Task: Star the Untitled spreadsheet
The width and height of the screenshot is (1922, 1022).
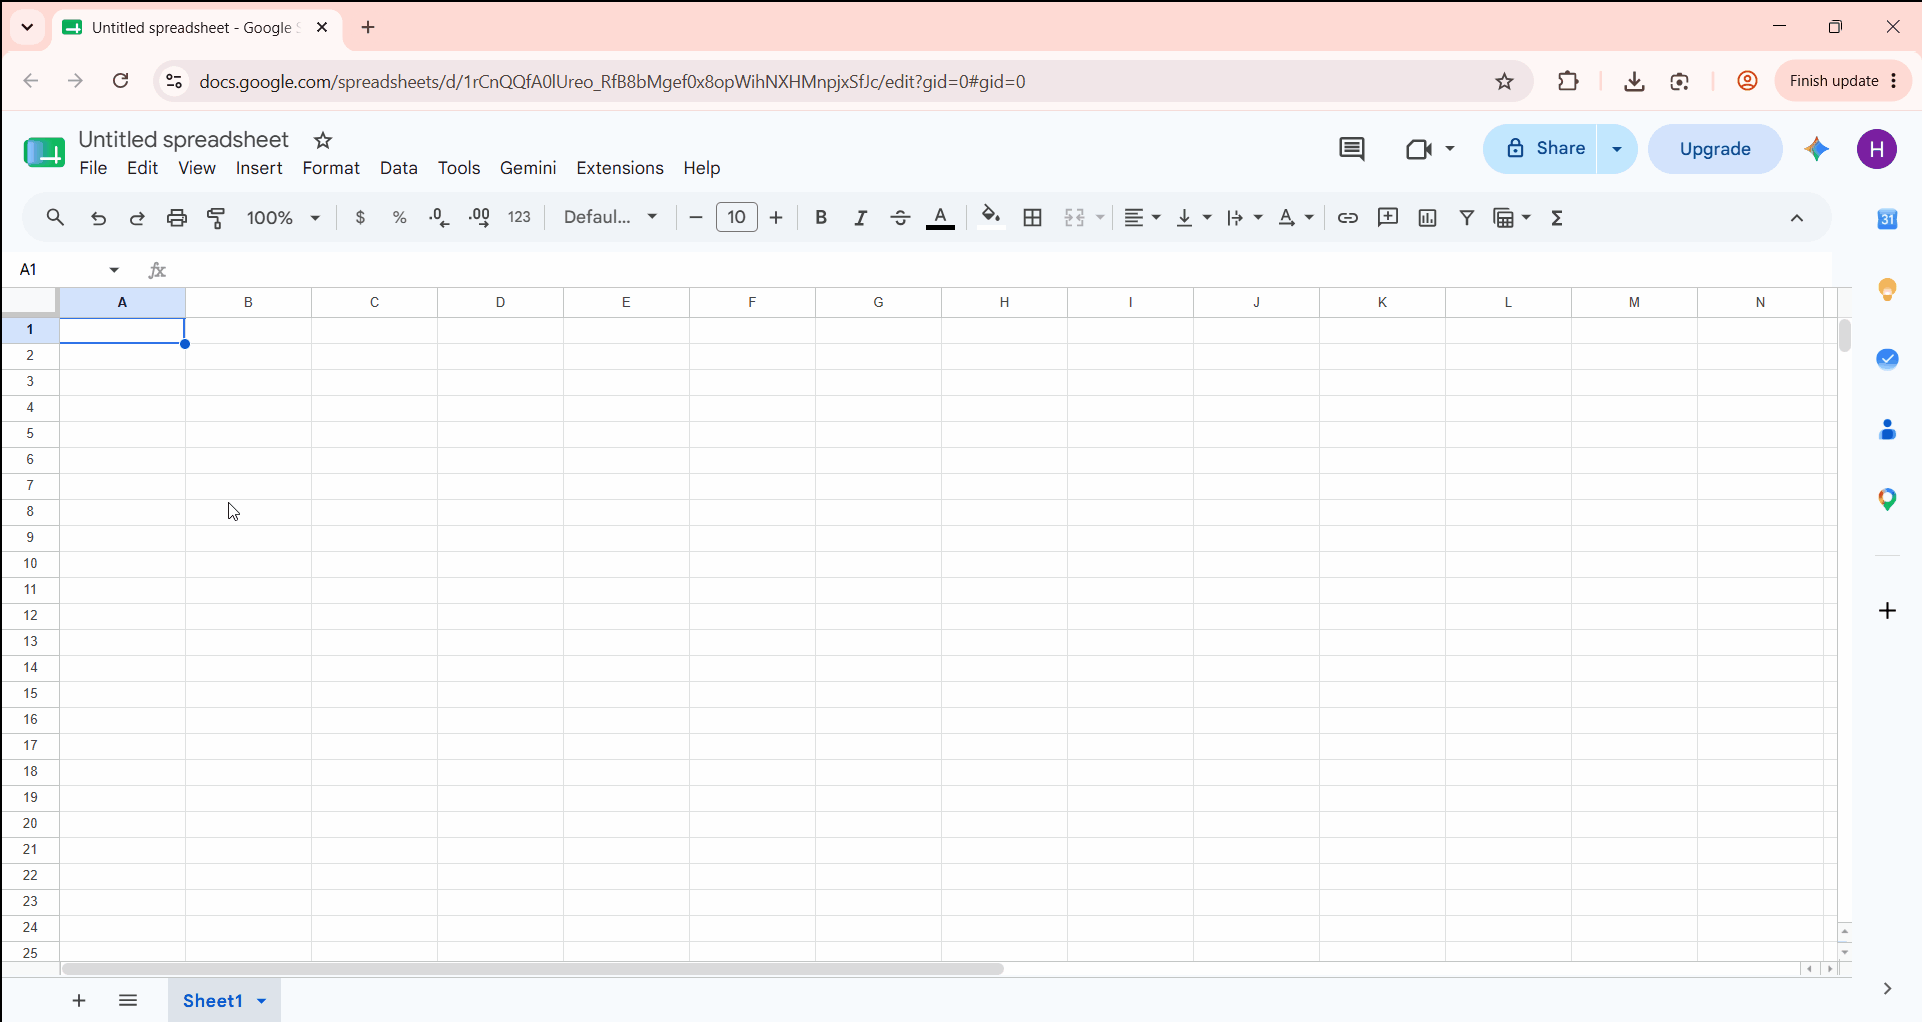Action: pos(323,141)
